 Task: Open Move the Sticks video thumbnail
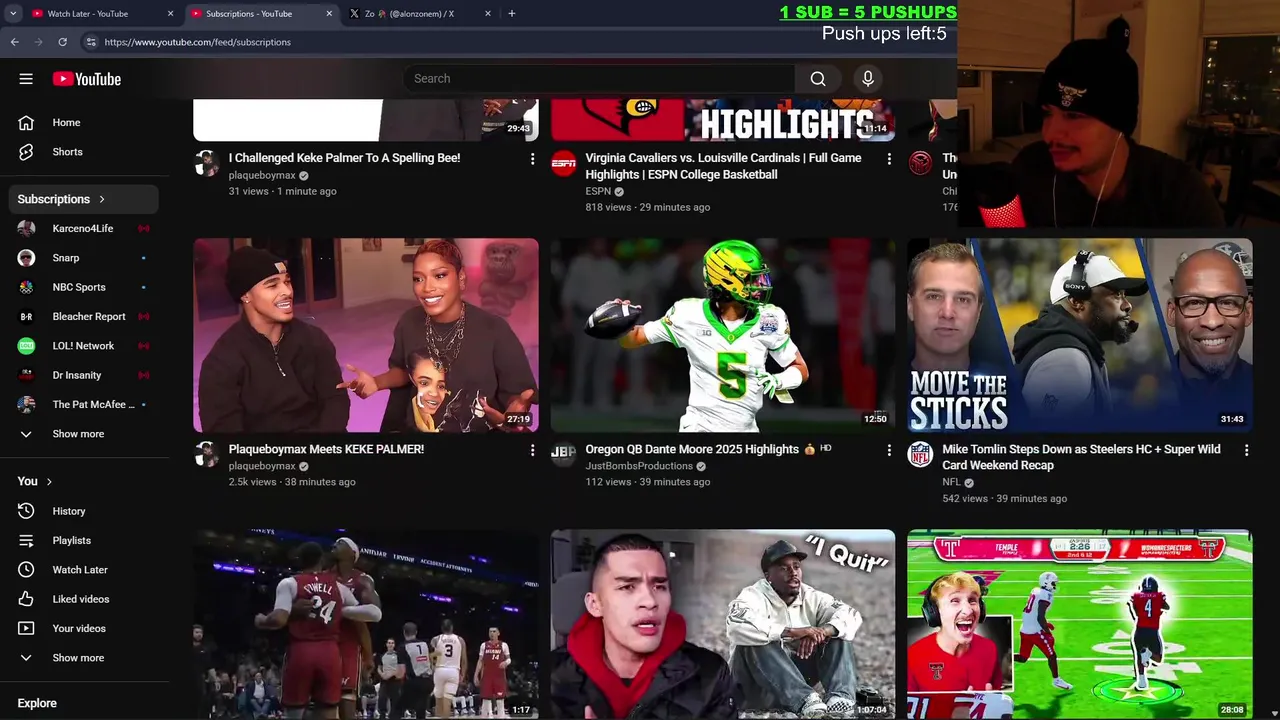coord(1080,335)
